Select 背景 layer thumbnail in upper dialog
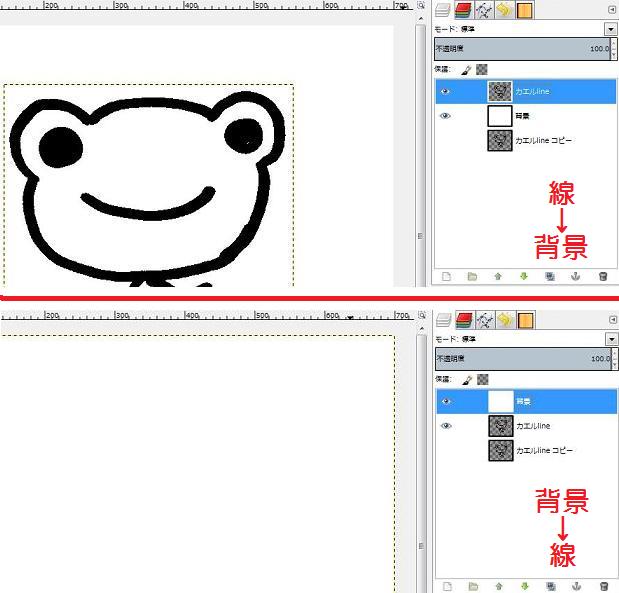619x593 pixels. tap(500, 116)
